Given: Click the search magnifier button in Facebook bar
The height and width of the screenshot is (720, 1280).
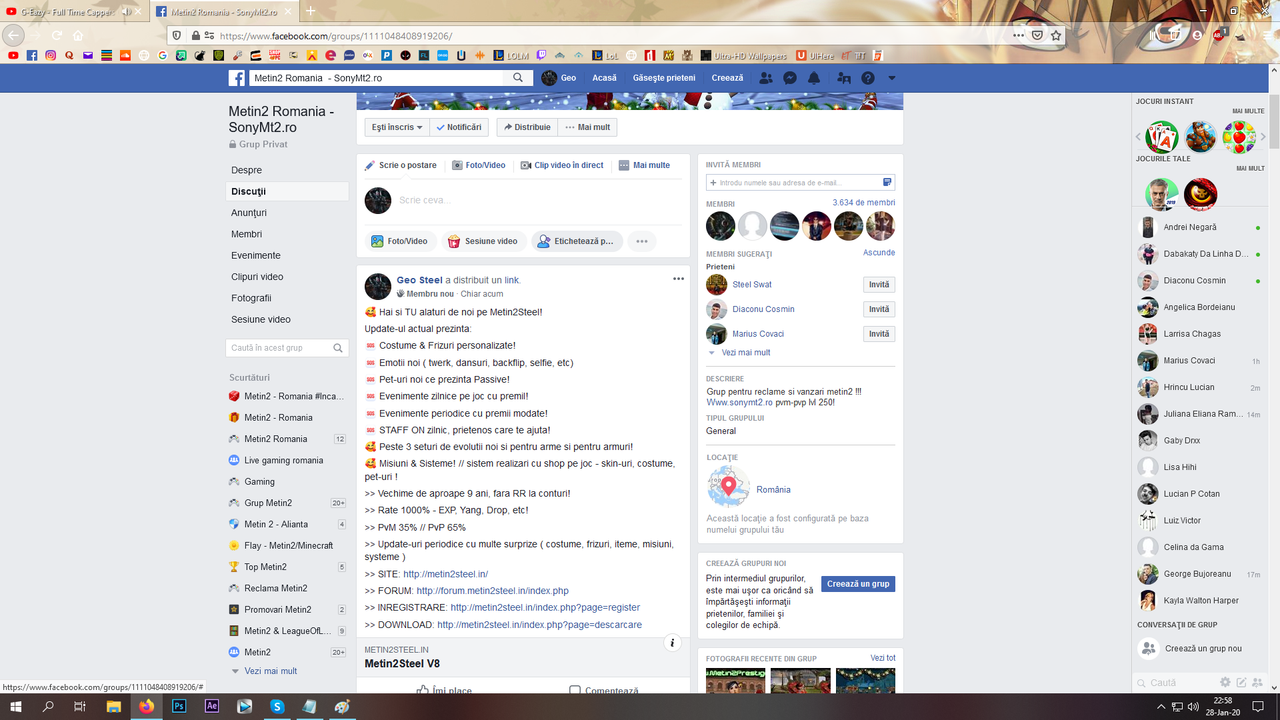Looking at the screenshot, I should coord(518,78).
